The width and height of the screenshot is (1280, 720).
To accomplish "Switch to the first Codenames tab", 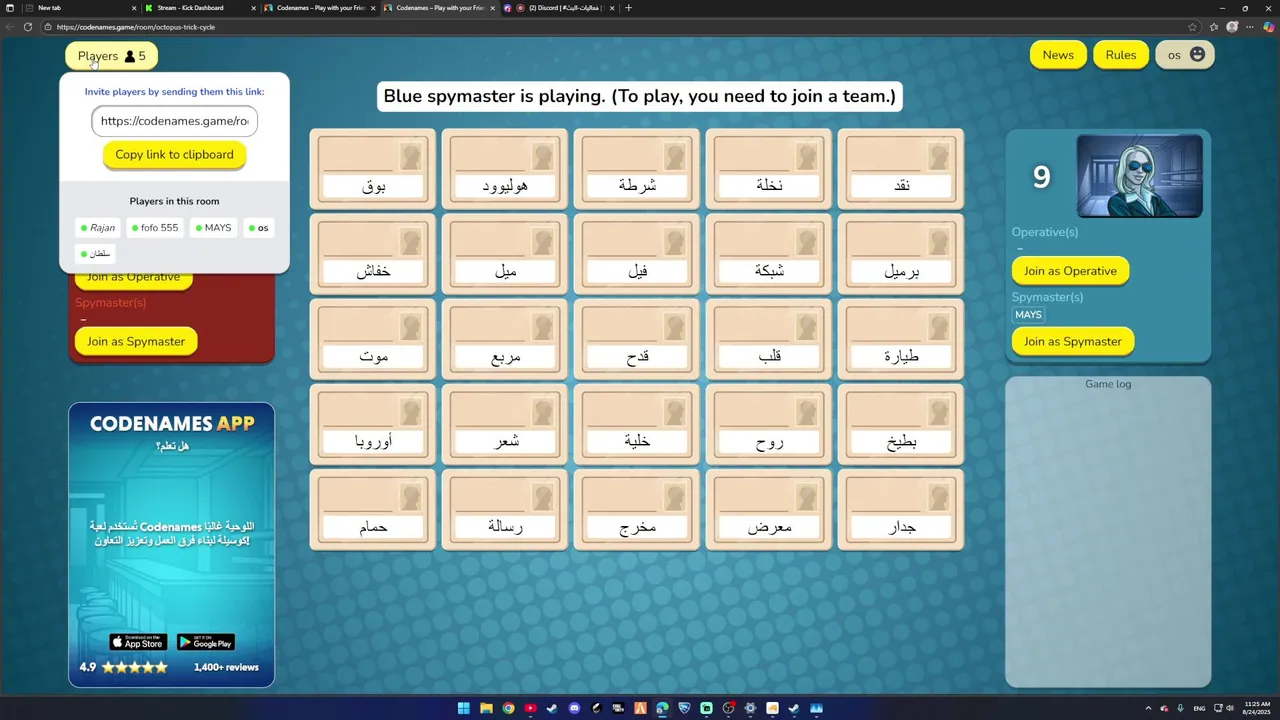I will 318,8.
